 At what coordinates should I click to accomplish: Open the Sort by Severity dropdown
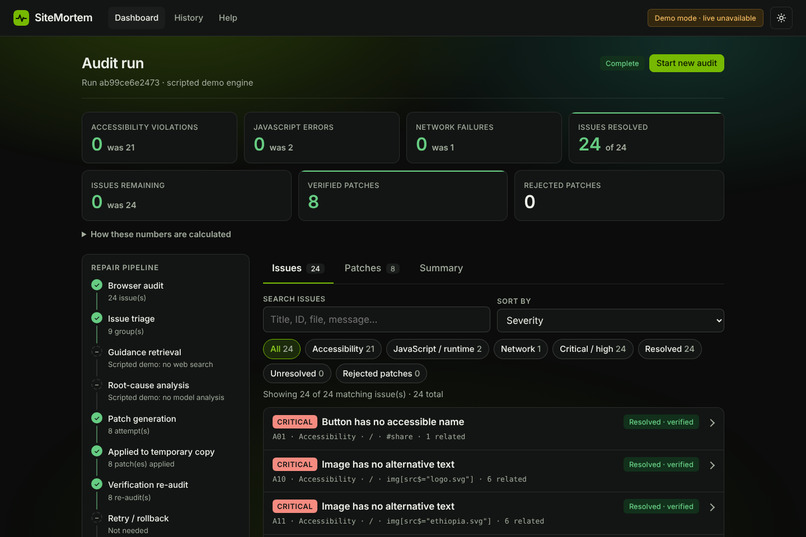610,321
